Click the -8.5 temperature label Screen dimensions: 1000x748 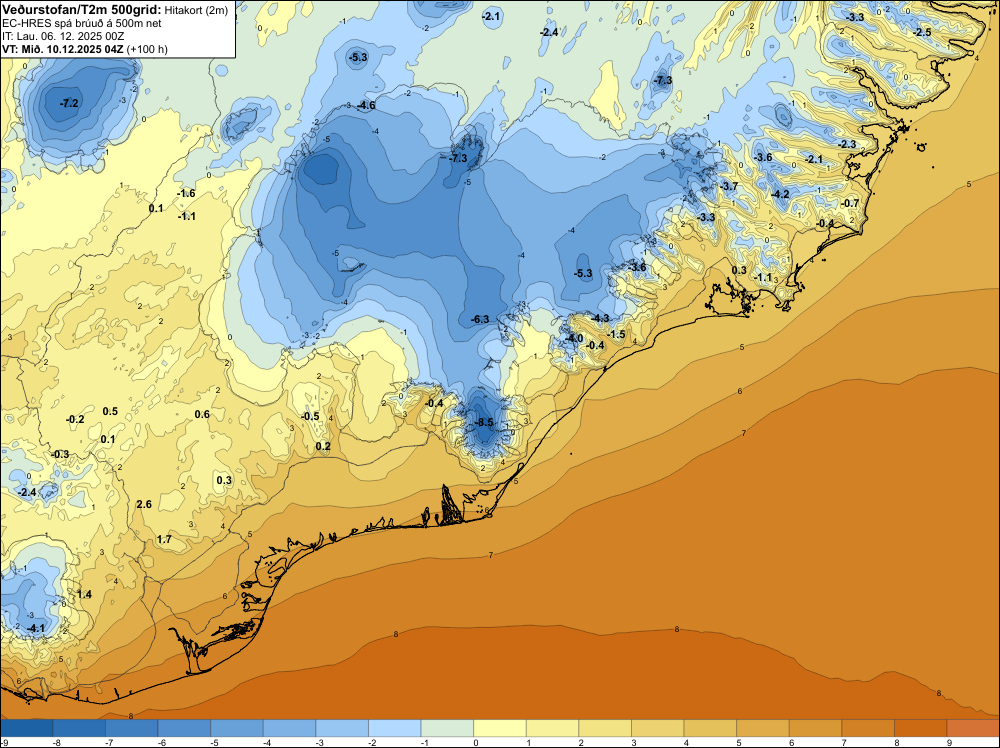click(x=484, y=422)
